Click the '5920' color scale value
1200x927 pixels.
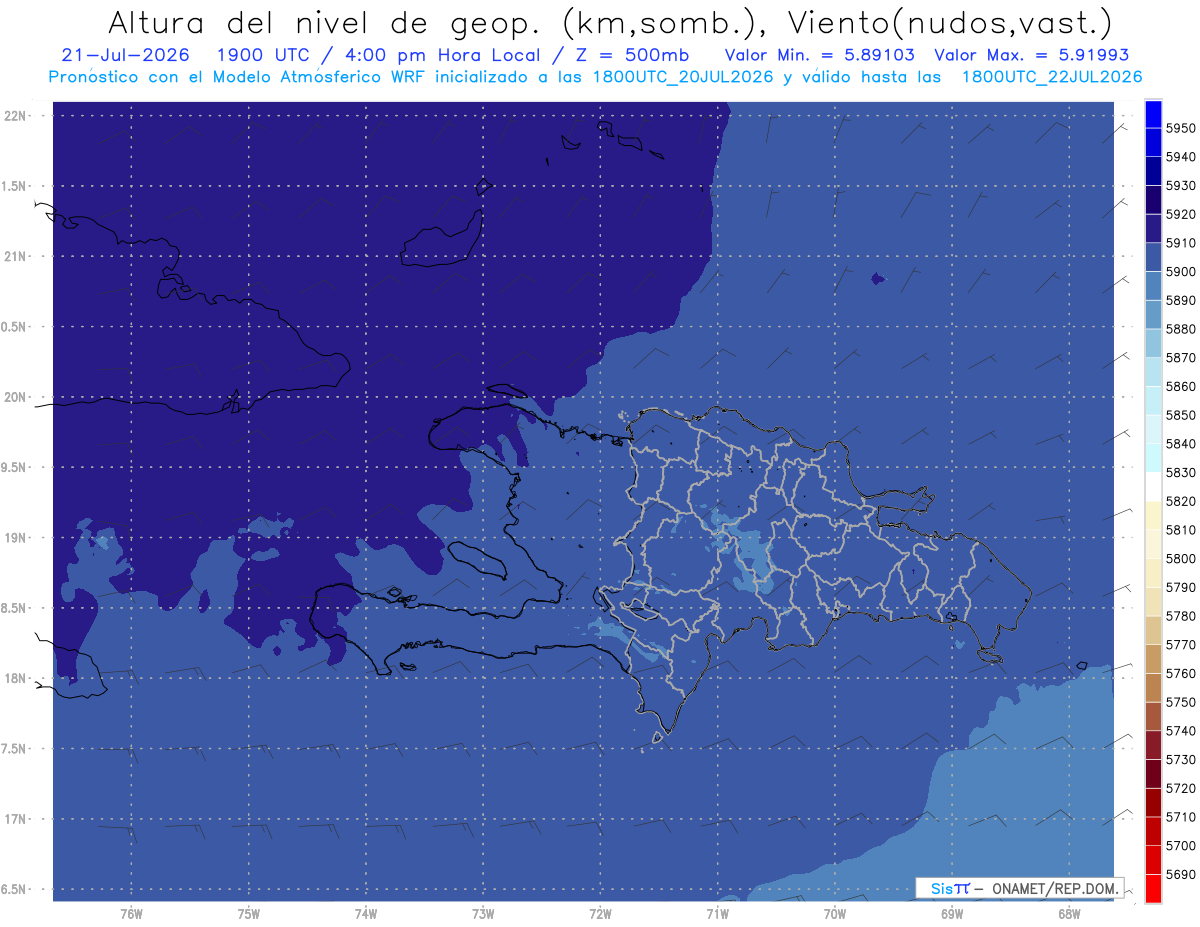tap(1181, 214)
